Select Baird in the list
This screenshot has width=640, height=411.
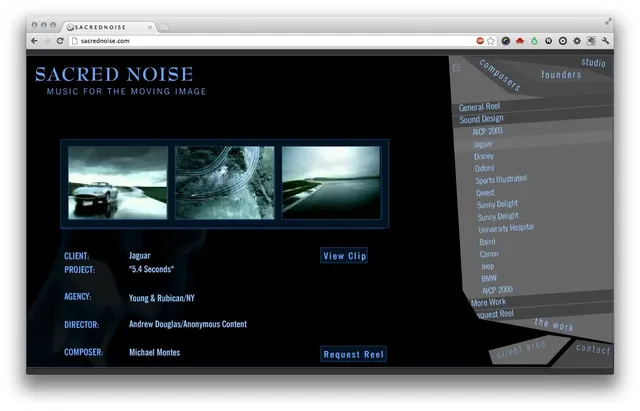487,242
